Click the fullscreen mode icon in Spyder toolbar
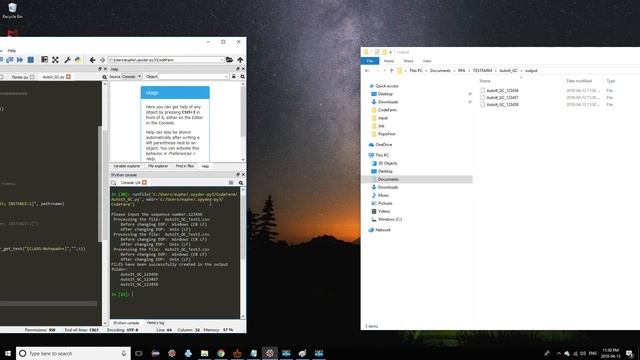This screenshot has height=360, width=640. 55,60
